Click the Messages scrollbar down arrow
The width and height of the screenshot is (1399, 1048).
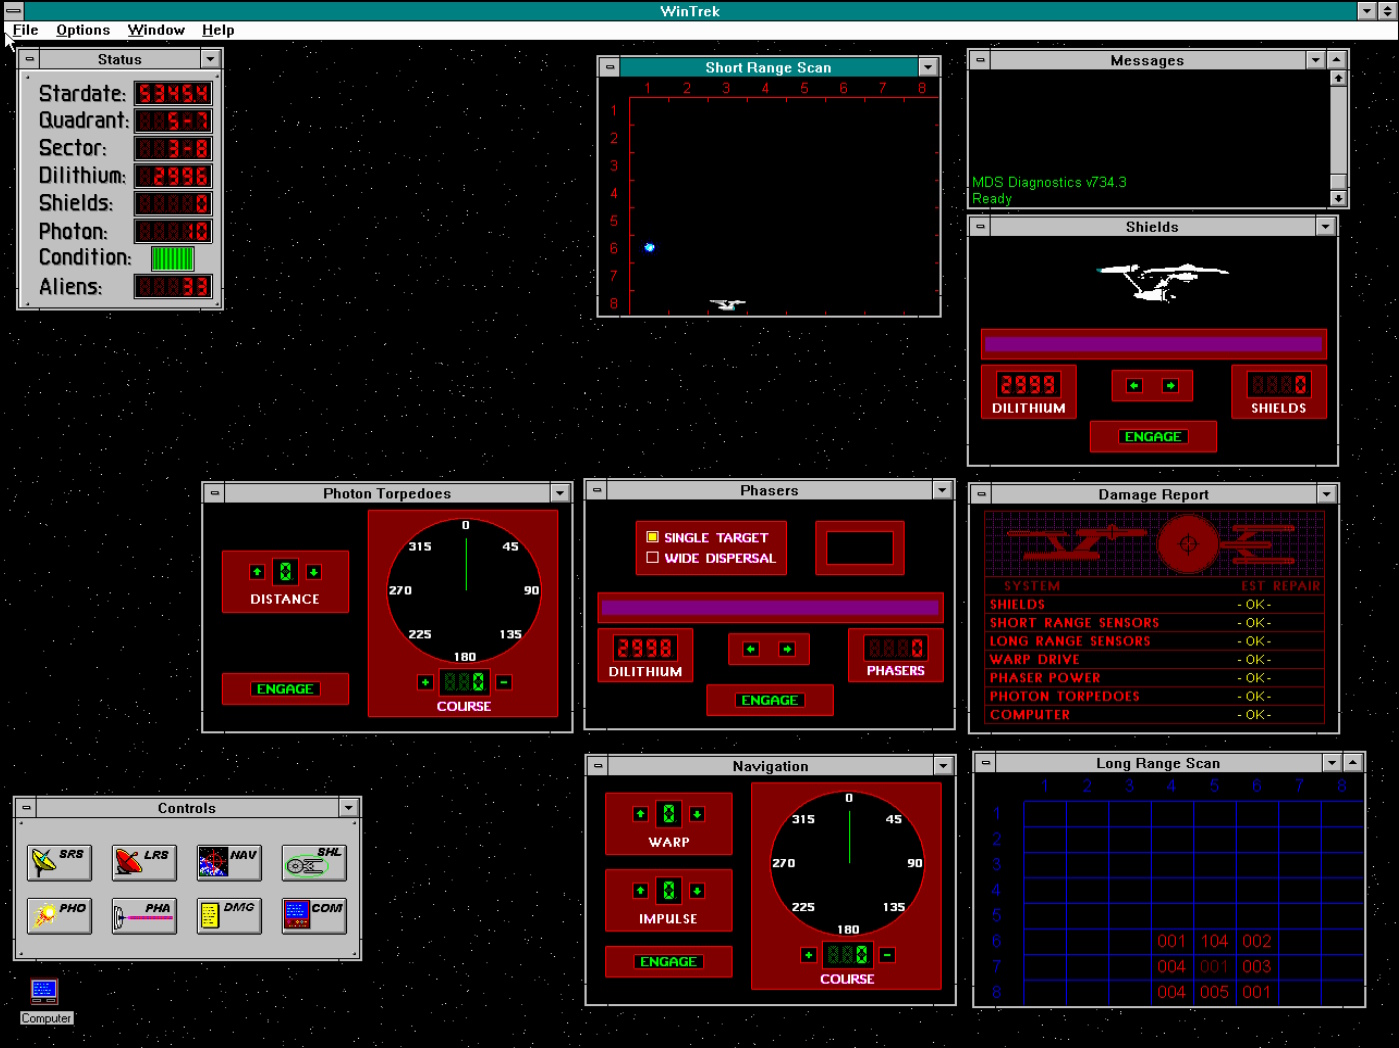pyautogui.click(x=1338, y=198)
